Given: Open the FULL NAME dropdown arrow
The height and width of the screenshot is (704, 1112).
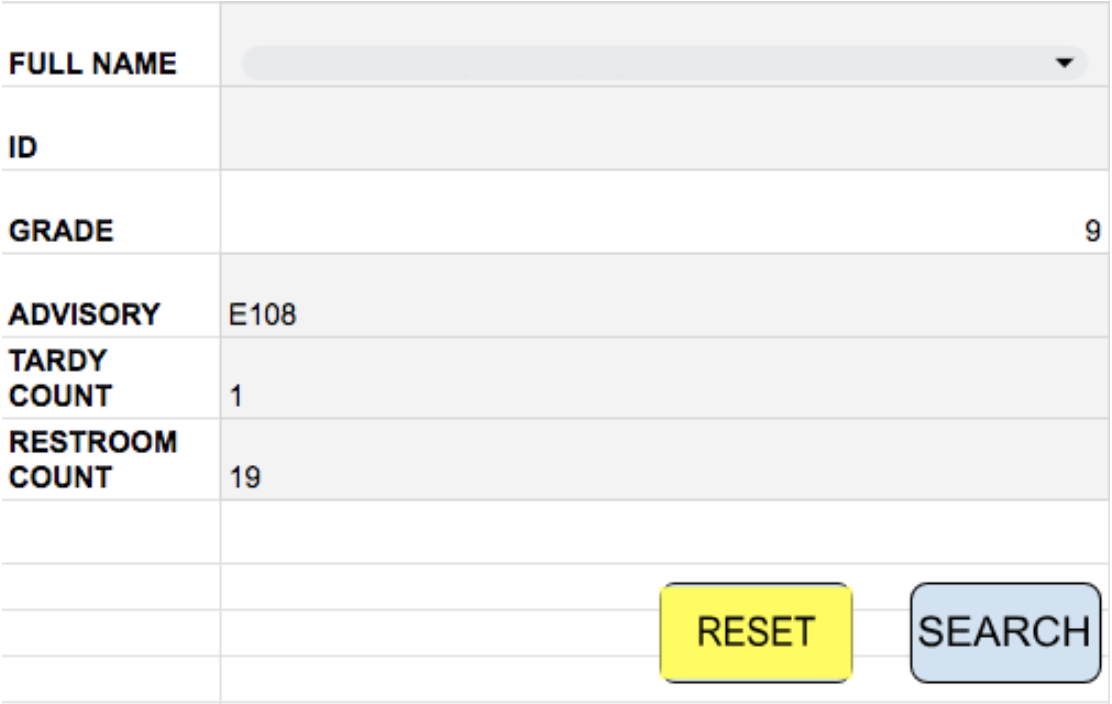Looking at the screenshot, I should pos(1064,63).
